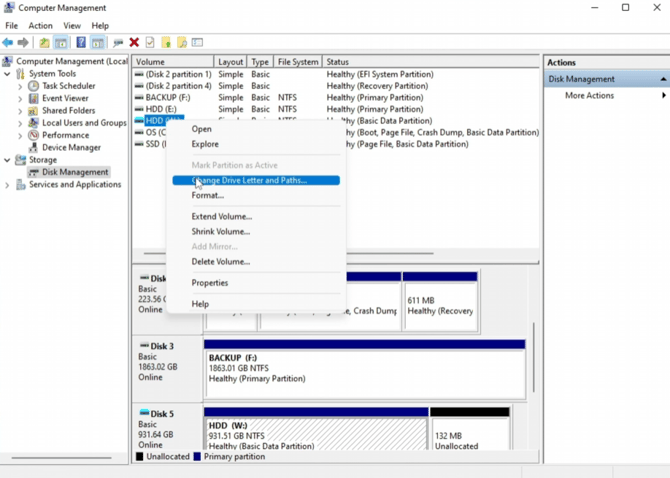
Task: Open the Action menu in menu bar
Action: tap(40, 26)
